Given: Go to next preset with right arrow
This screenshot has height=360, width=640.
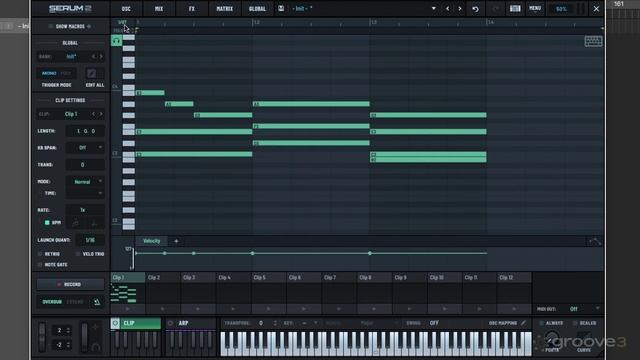Looking at the screenshot, I should 460,9.
